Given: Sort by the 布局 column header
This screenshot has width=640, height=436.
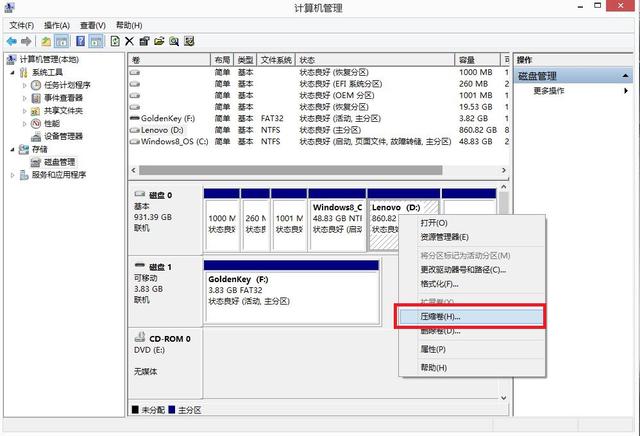Looking at the screenshot, I should [222, 60].
